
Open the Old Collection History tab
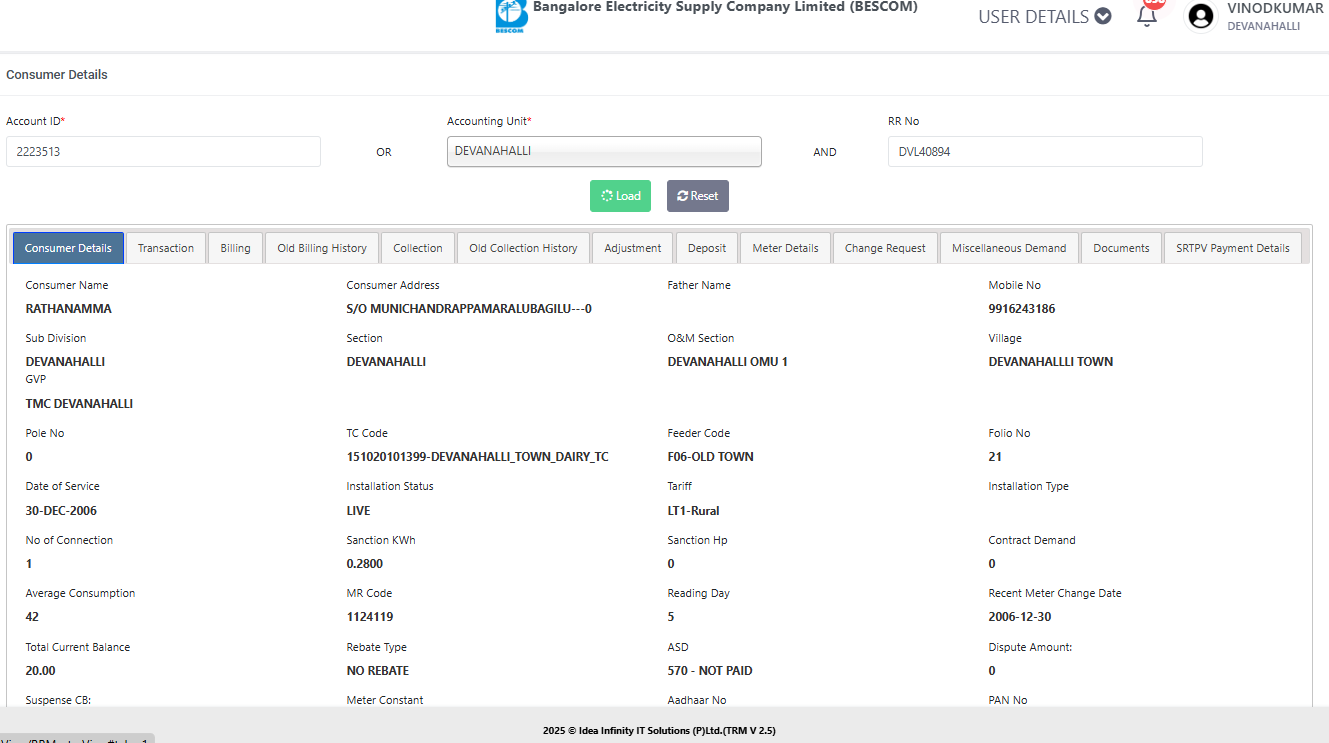tap(523, 248)
